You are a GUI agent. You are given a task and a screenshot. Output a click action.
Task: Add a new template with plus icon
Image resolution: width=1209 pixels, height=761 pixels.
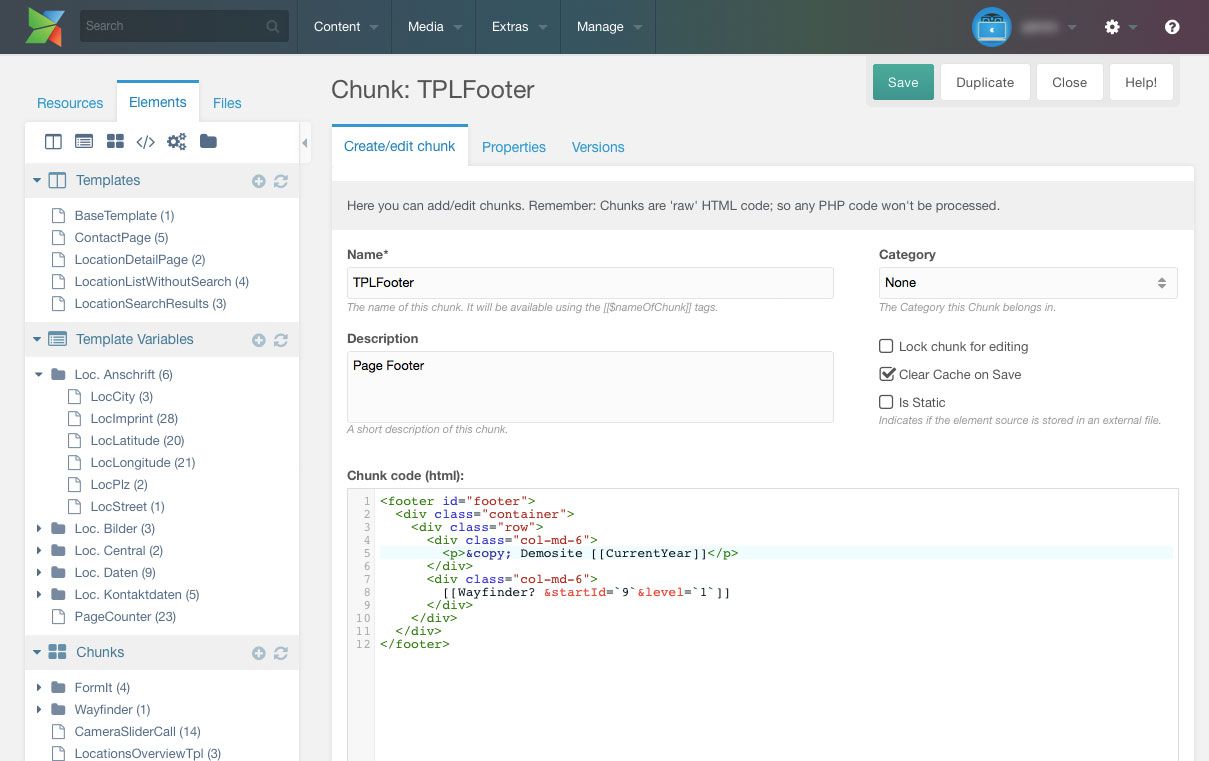pyautogui.click(x=259, y=181)
